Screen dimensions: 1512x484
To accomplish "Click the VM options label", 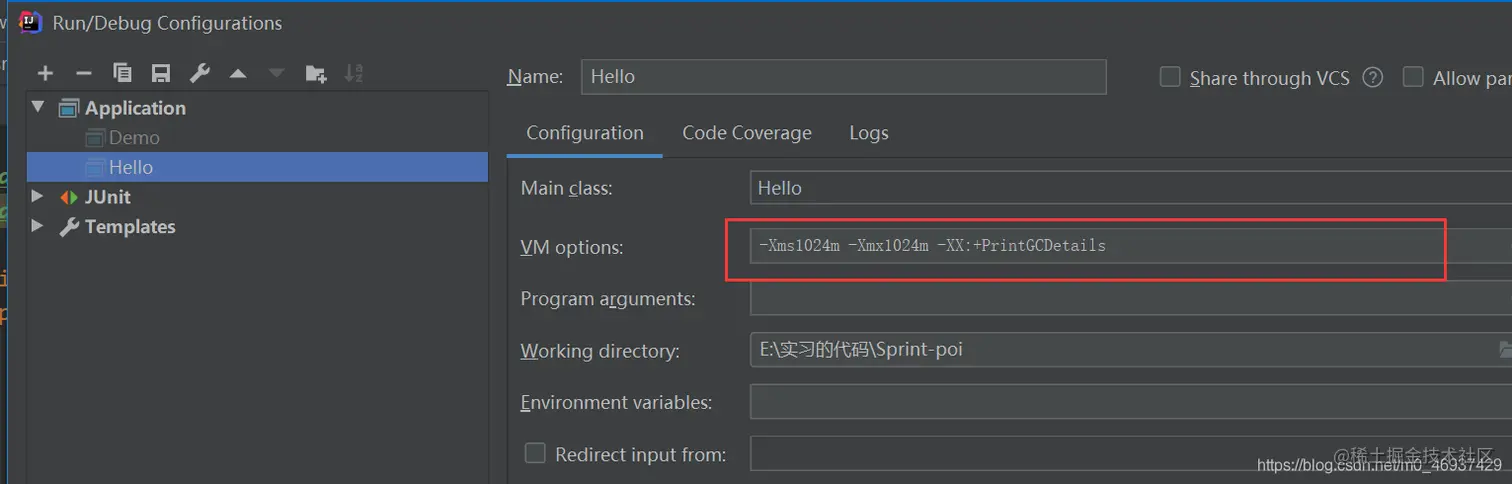I will (572, 247).
